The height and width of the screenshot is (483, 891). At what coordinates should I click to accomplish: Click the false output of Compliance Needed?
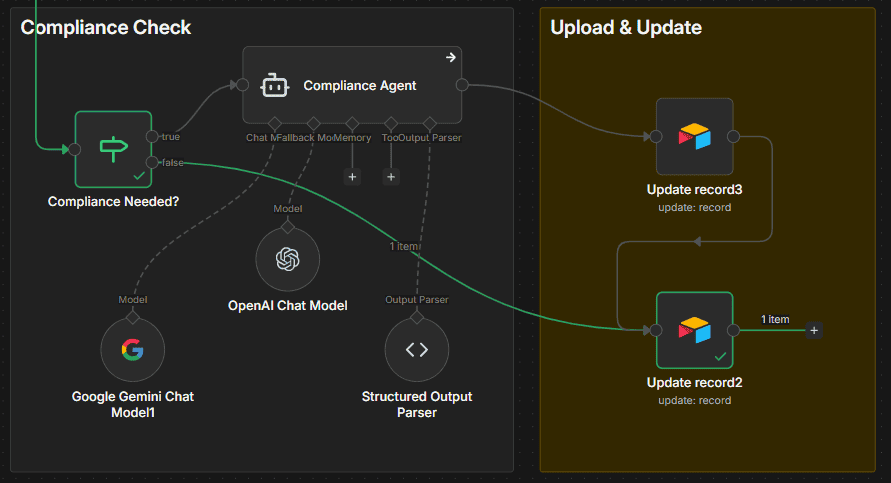click(151, 162)
